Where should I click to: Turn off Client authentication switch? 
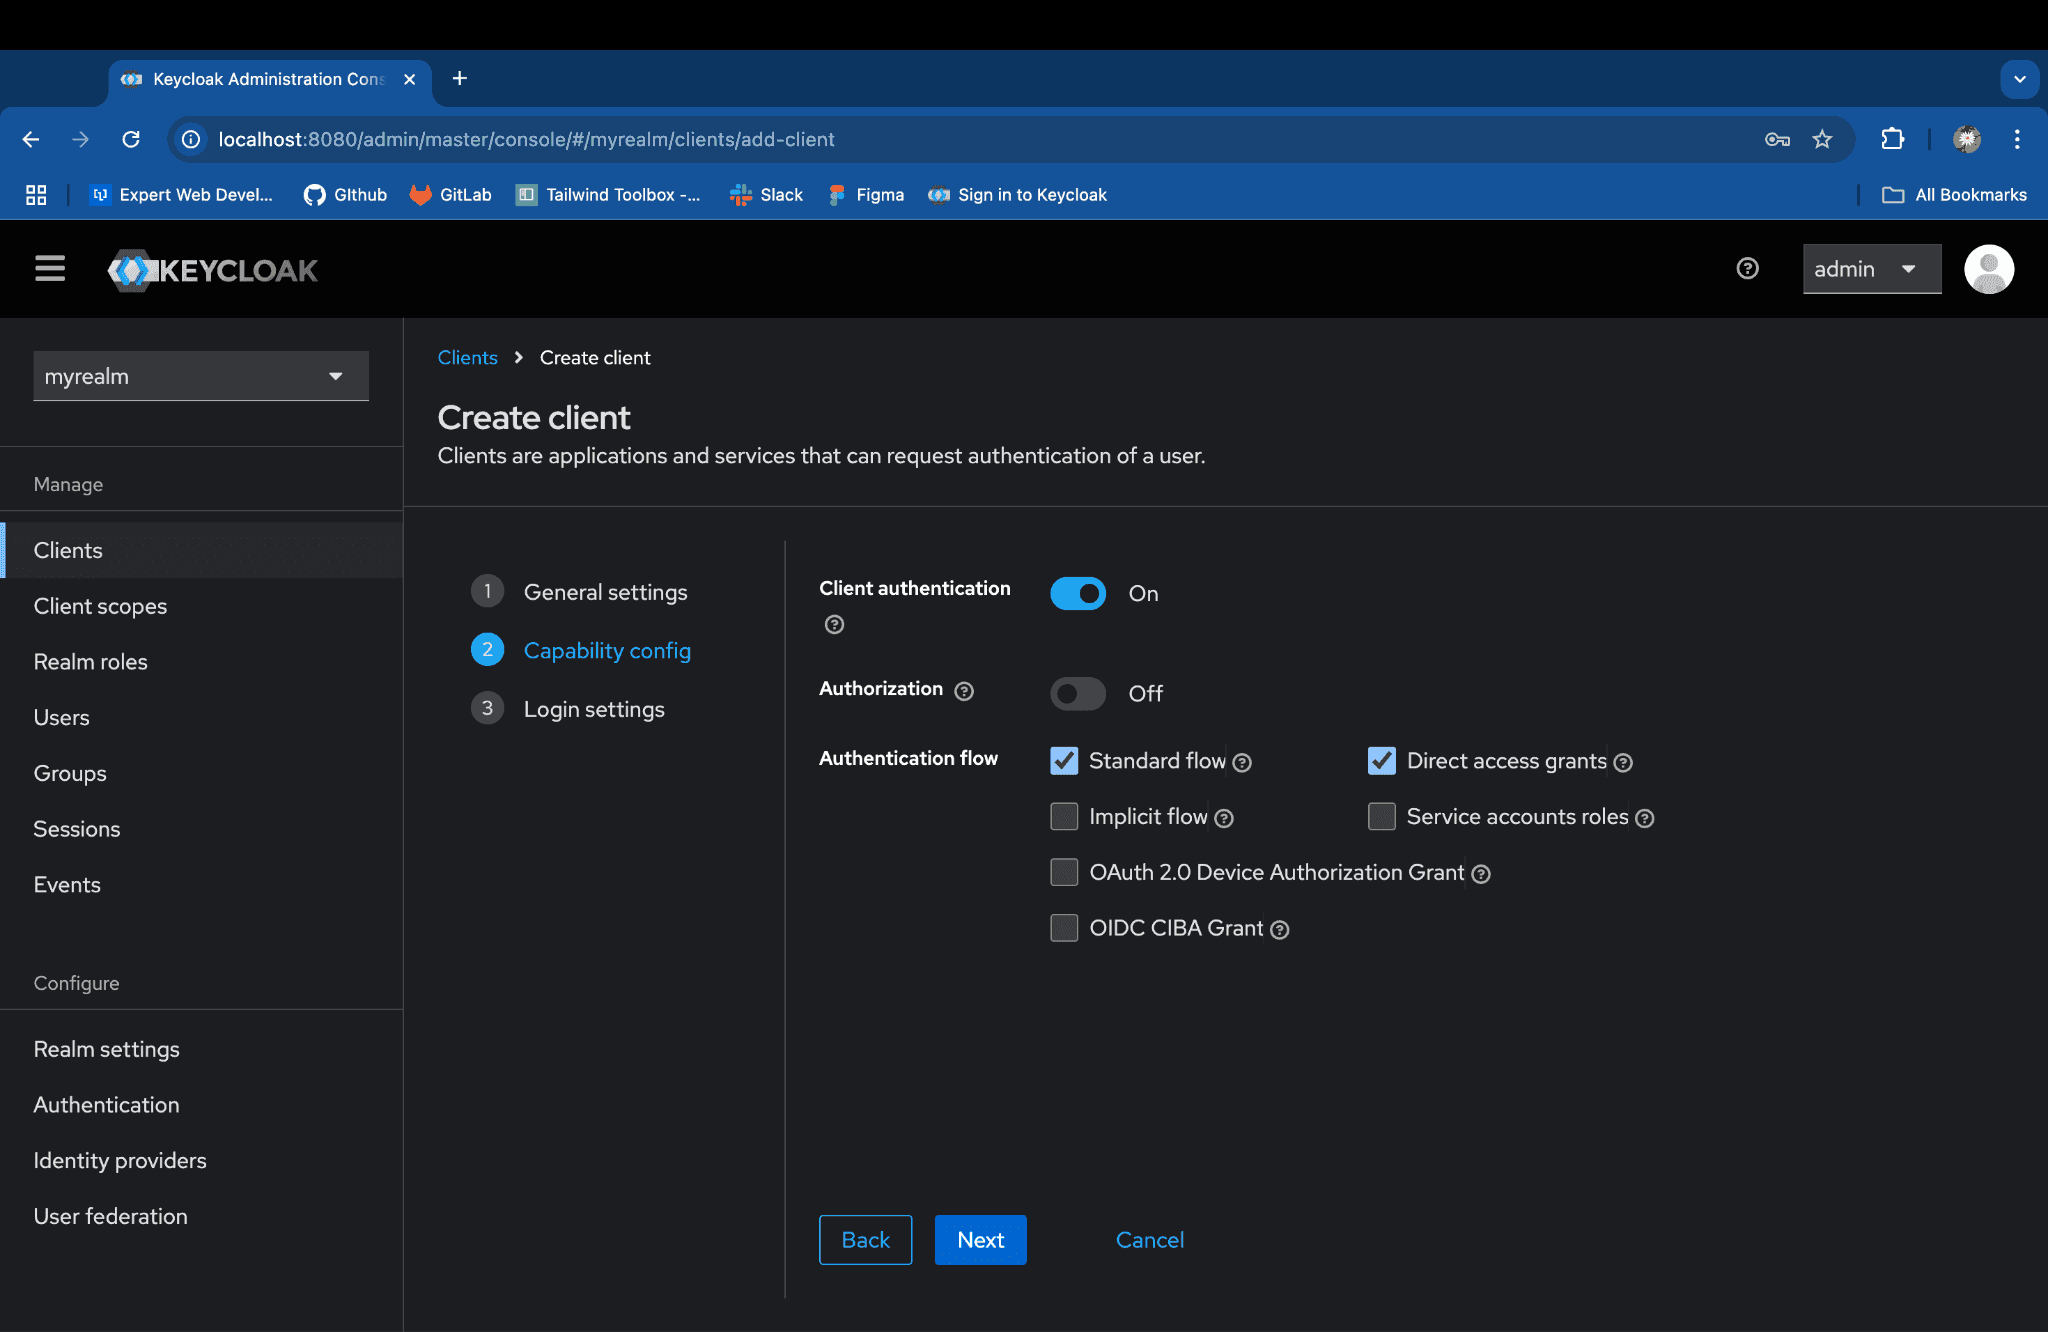click(x=1078, y=593)
